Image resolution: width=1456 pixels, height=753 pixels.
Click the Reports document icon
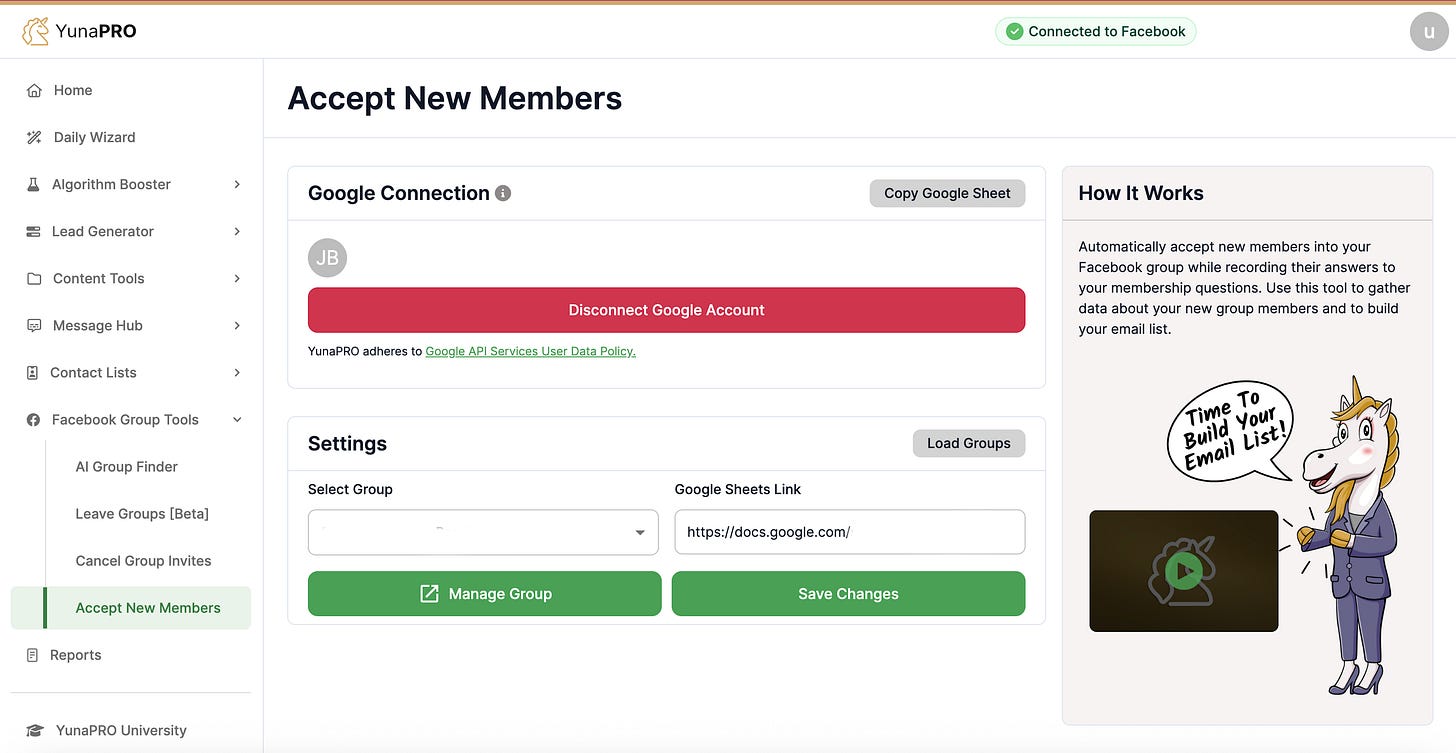[32, 655]
